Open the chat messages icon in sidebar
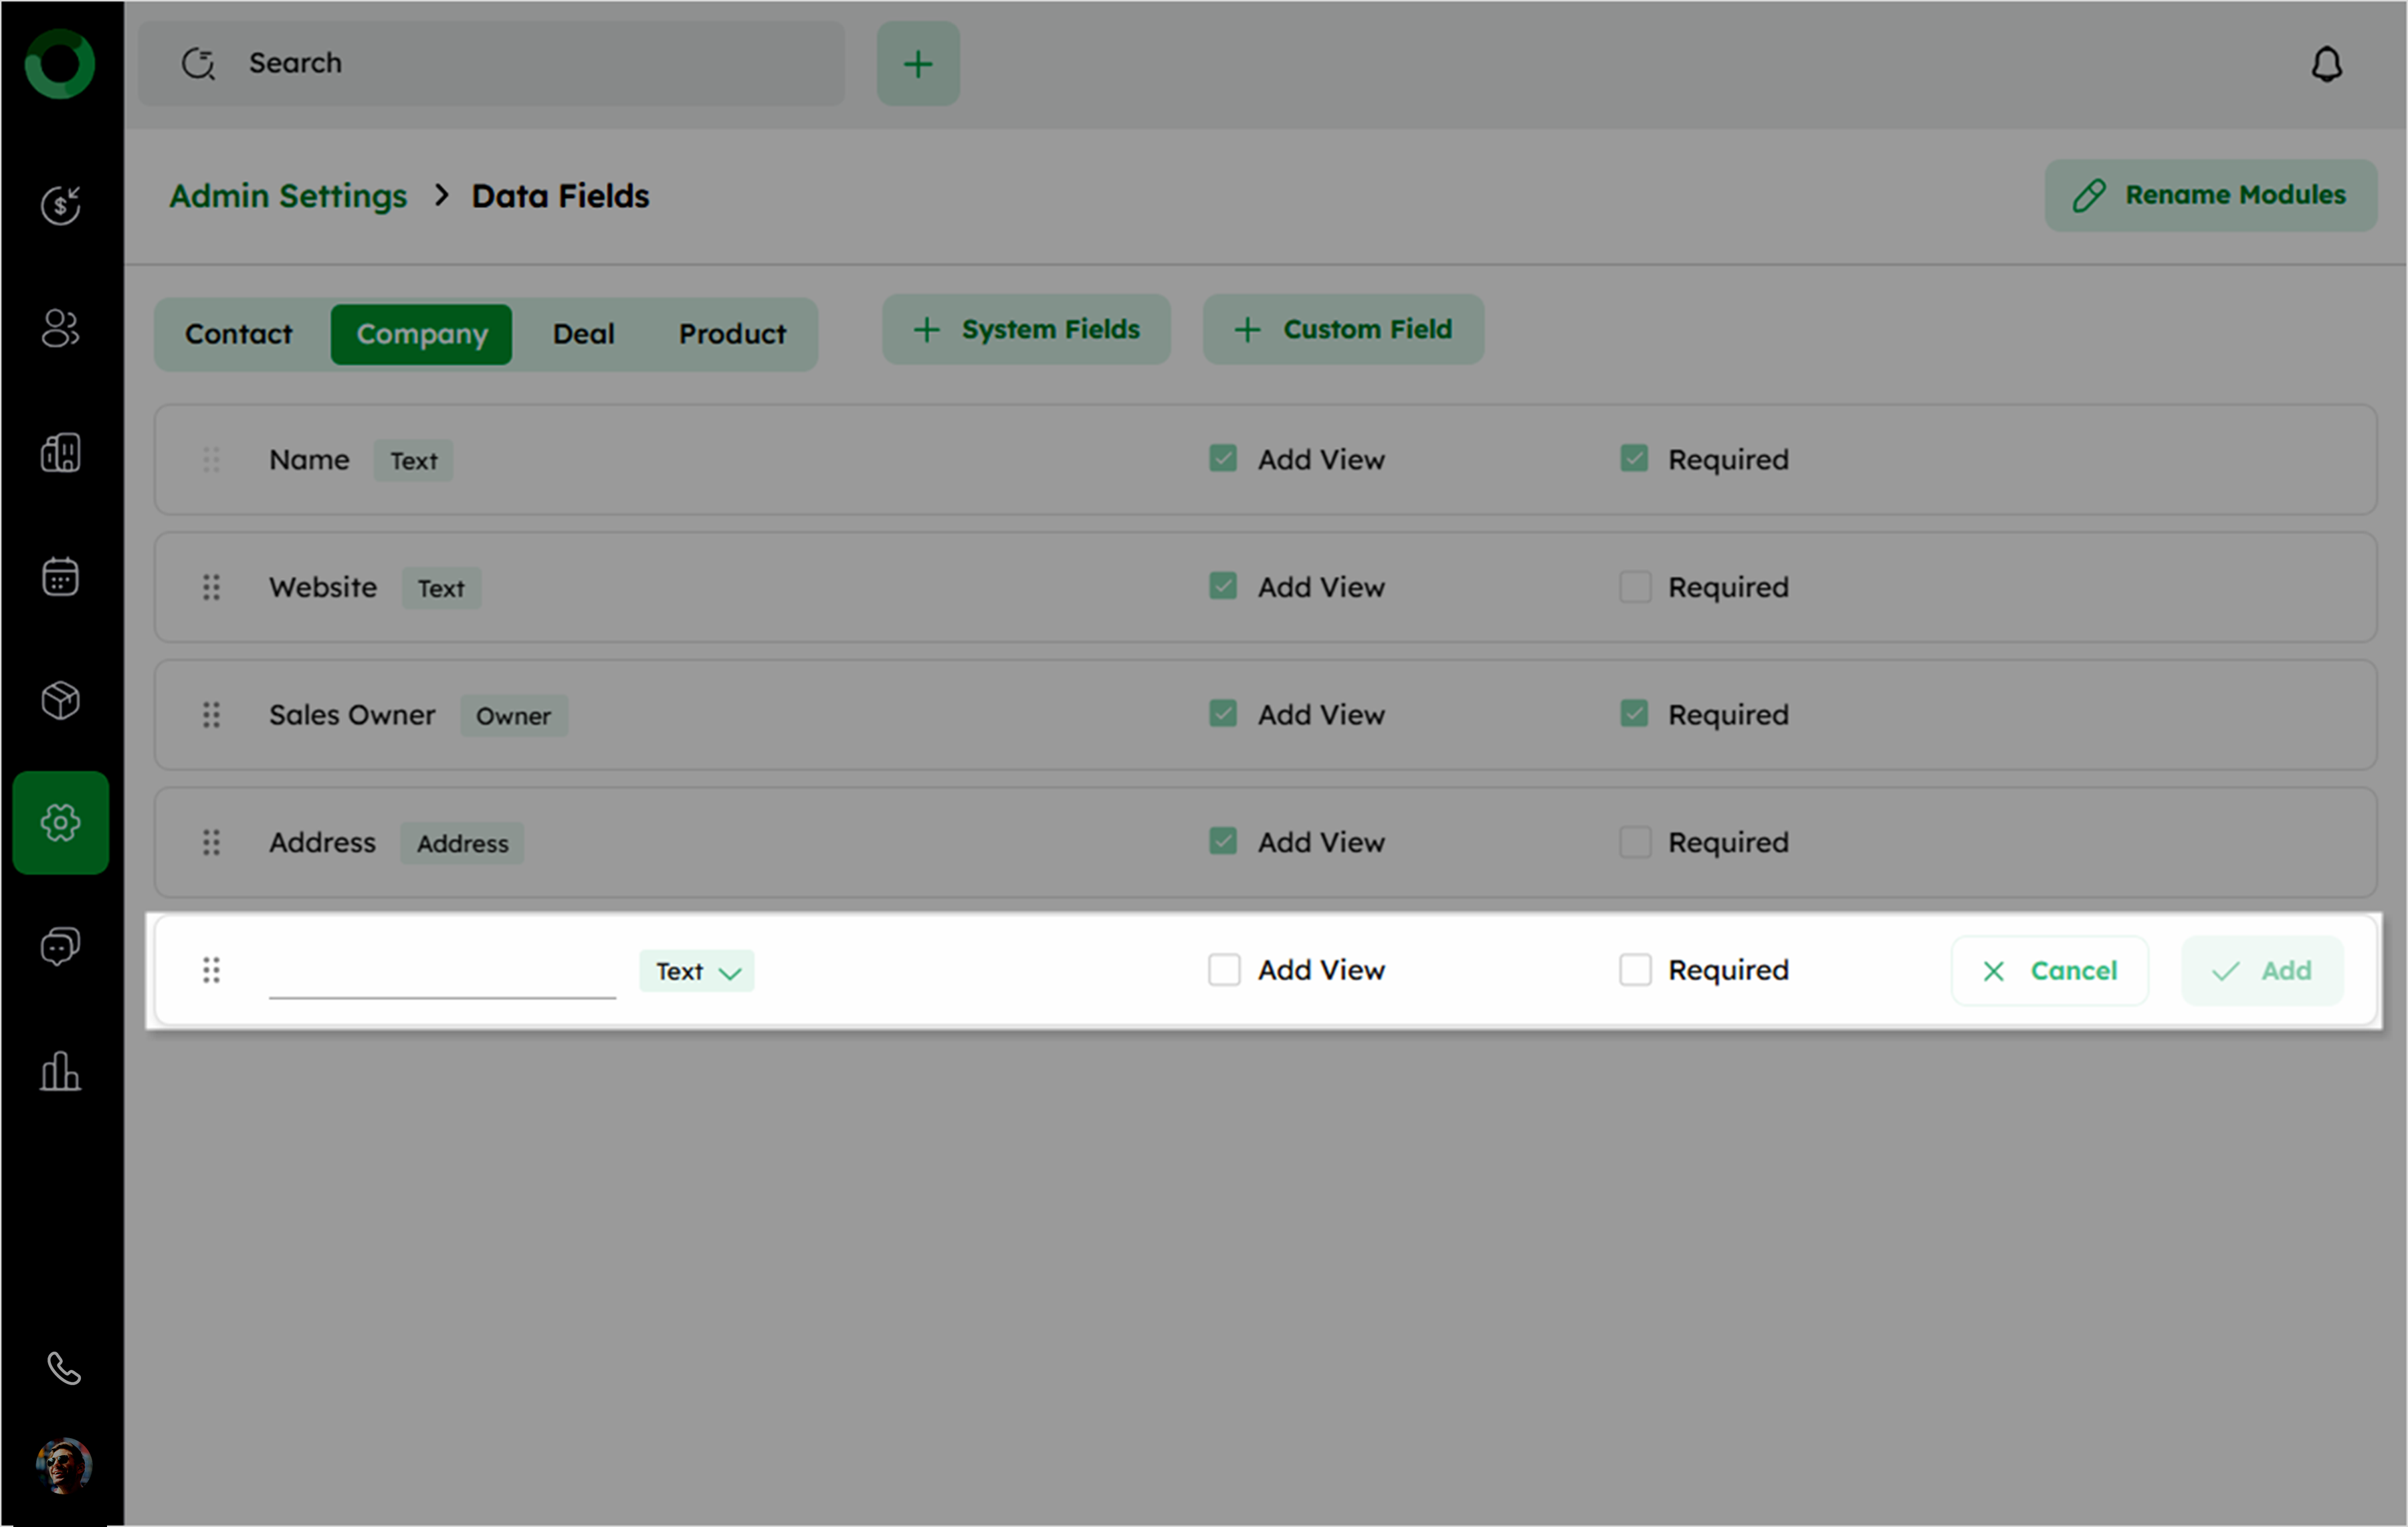 click(x=60, y=946)
